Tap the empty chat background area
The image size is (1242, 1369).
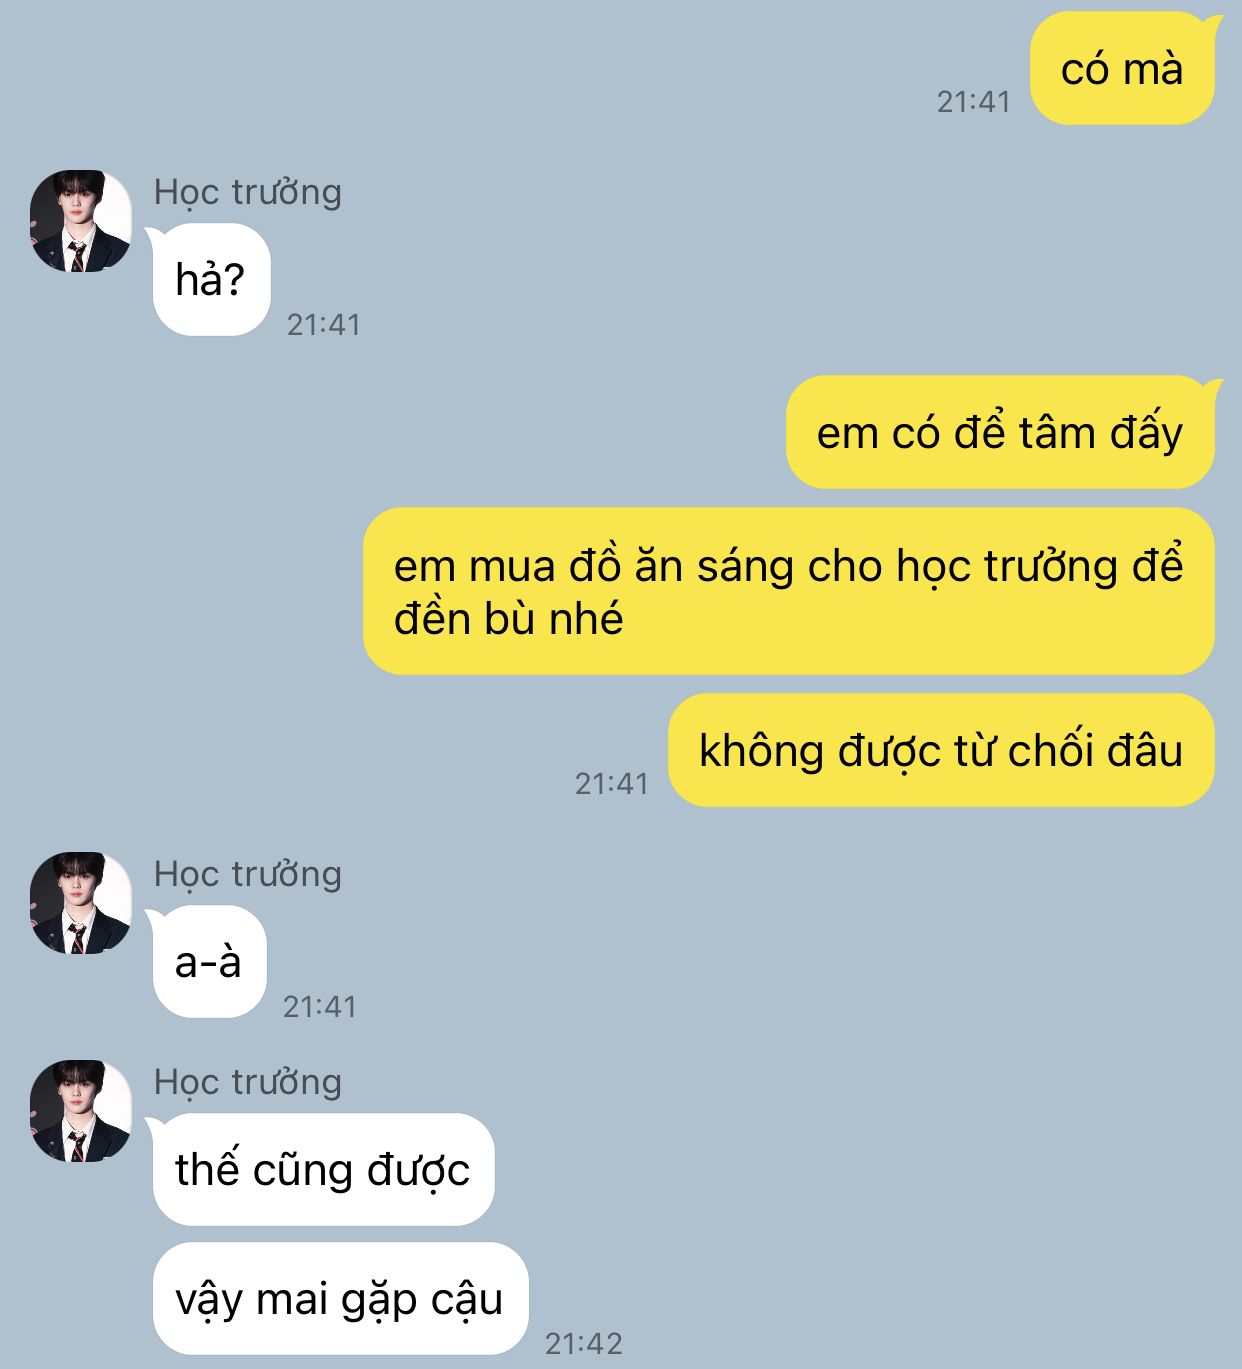(800, 1000)
